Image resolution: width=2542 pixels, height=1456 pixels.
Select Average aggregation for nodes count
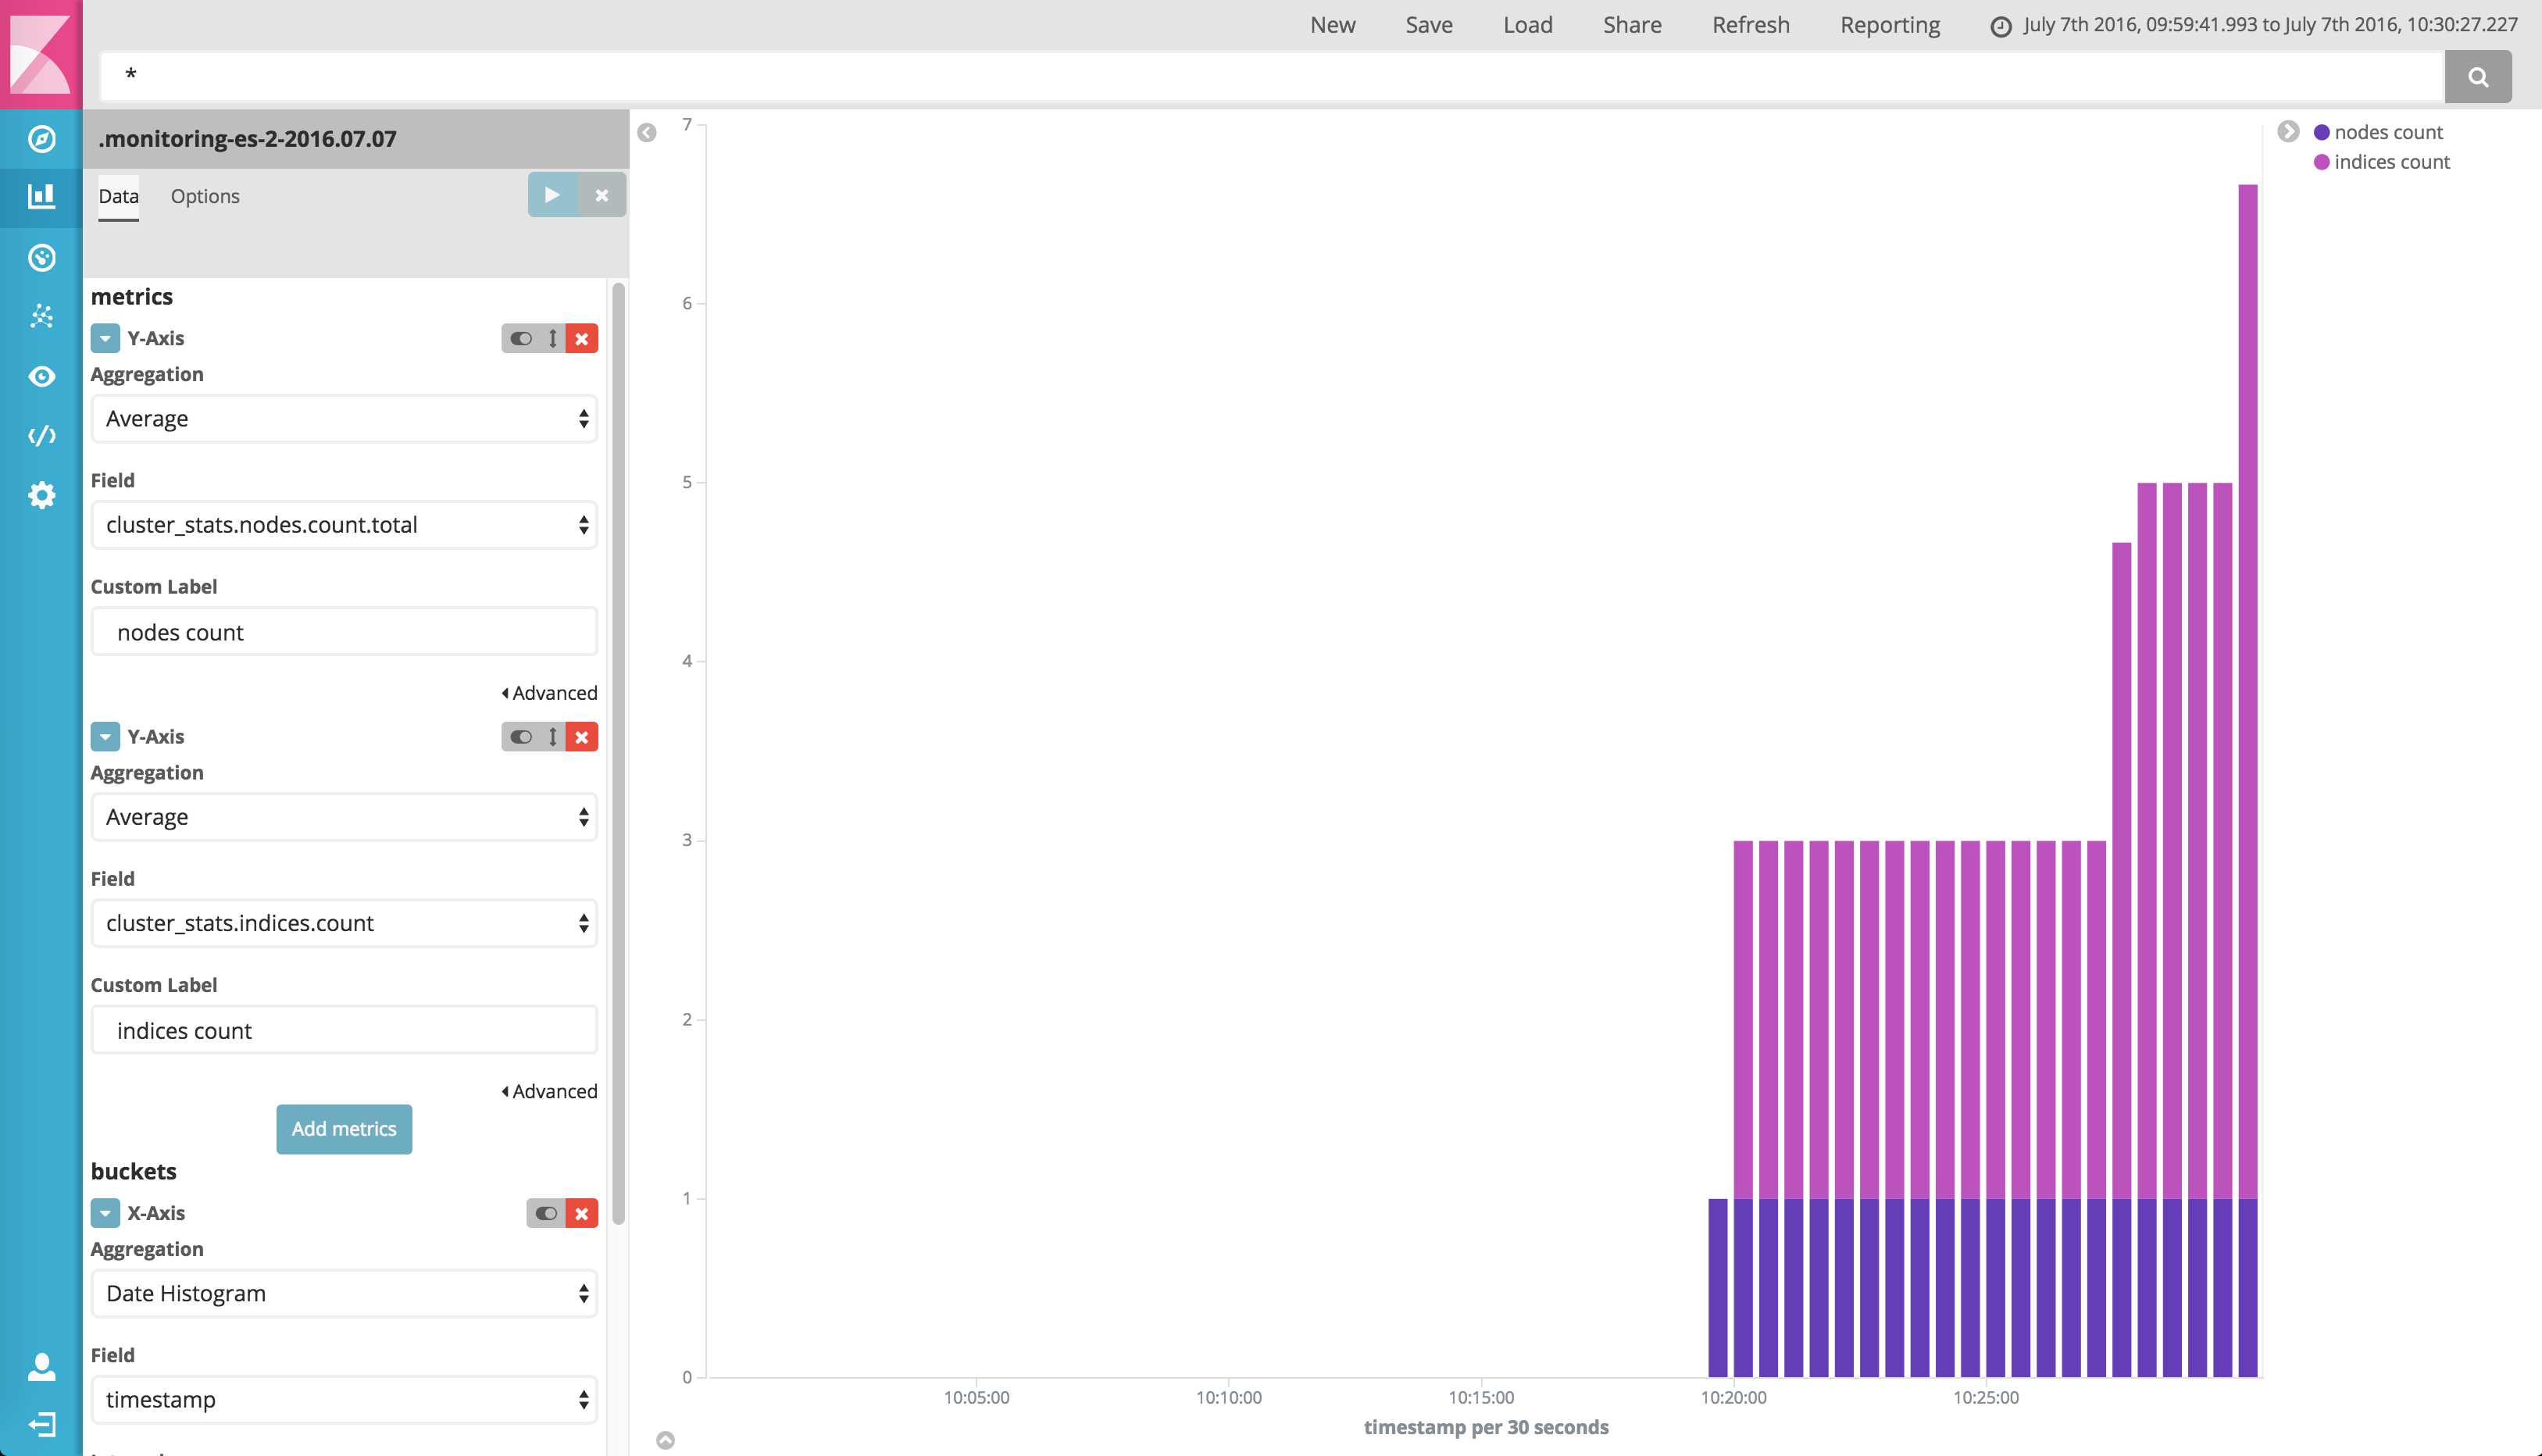342,417
